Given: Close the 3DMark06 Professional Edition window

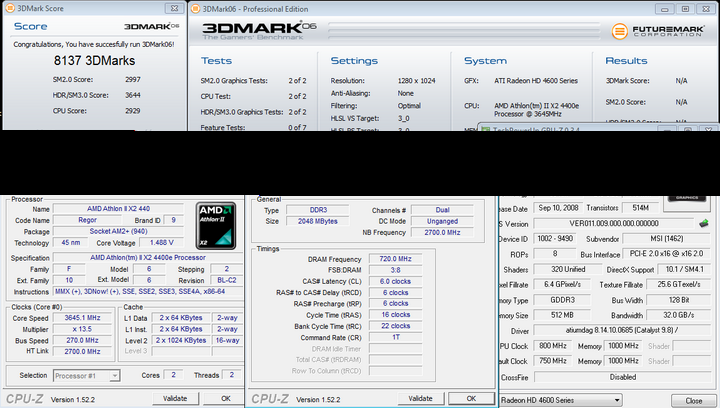Looking at the screenshot, I should [x=706, y=9].
